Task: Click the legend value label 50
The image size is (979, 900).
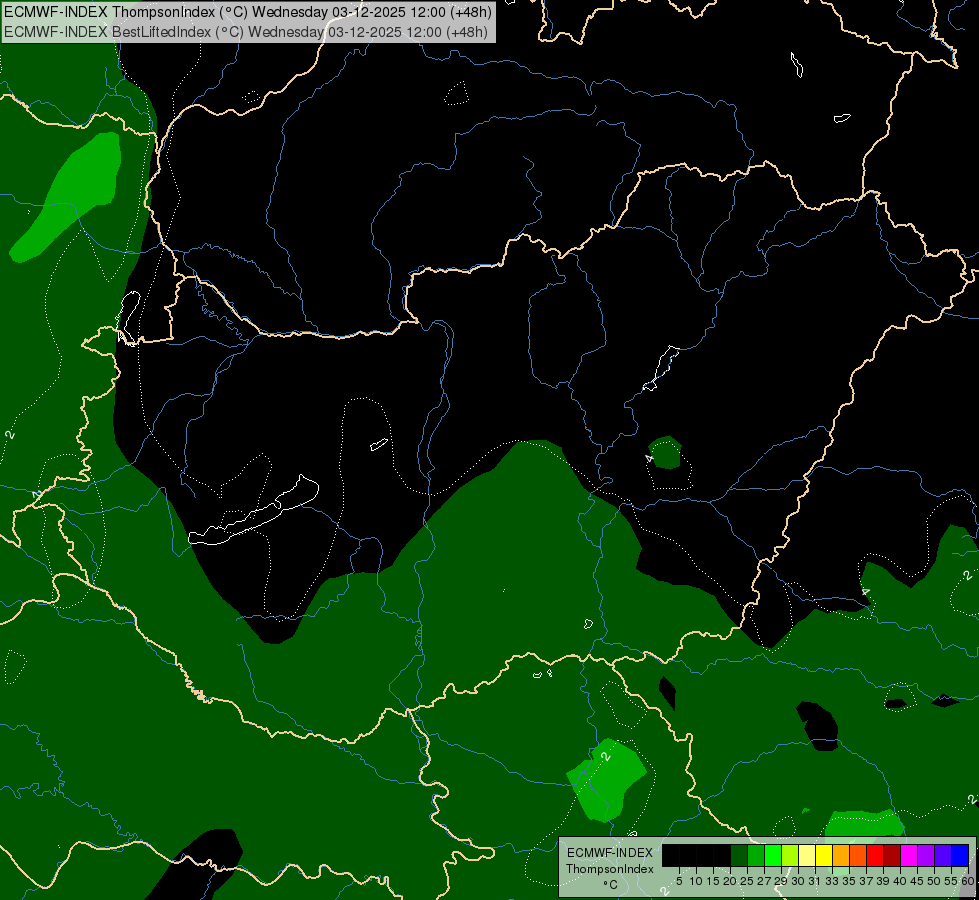Action: tap(934, 881)
